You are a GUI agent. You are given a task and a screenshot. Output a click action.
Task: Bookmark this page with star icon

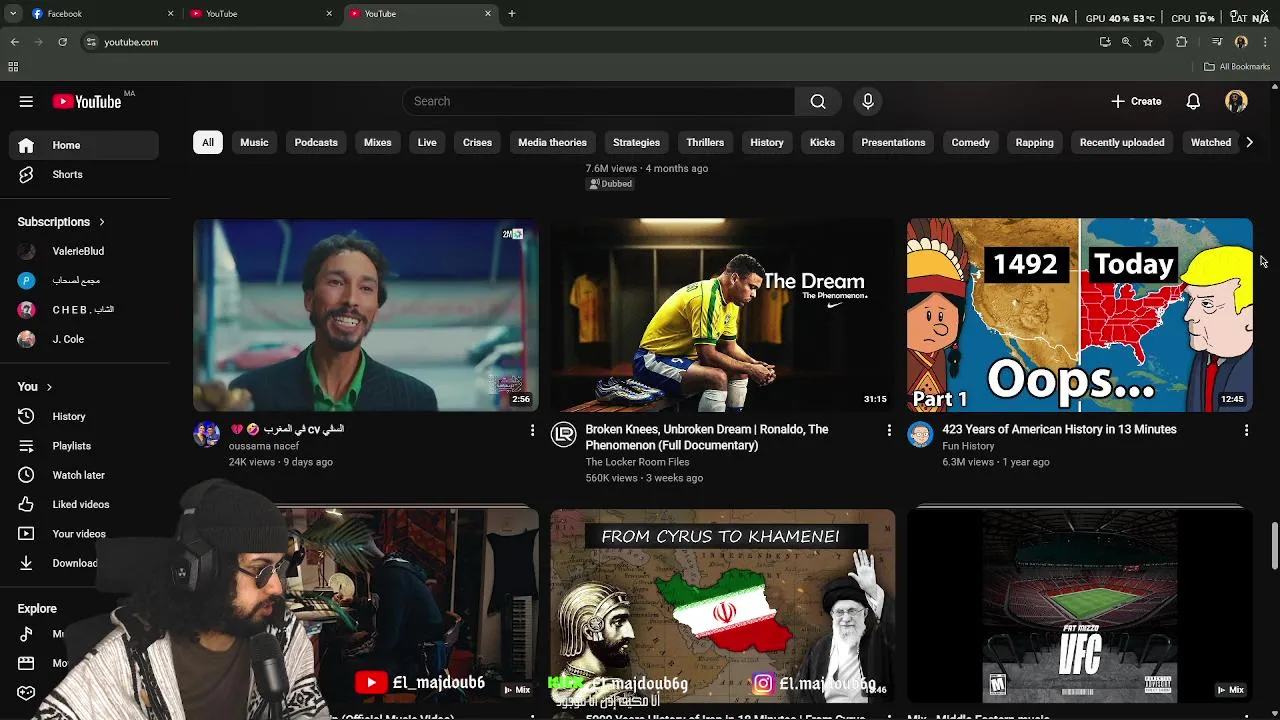click(x=1148, y=42)
